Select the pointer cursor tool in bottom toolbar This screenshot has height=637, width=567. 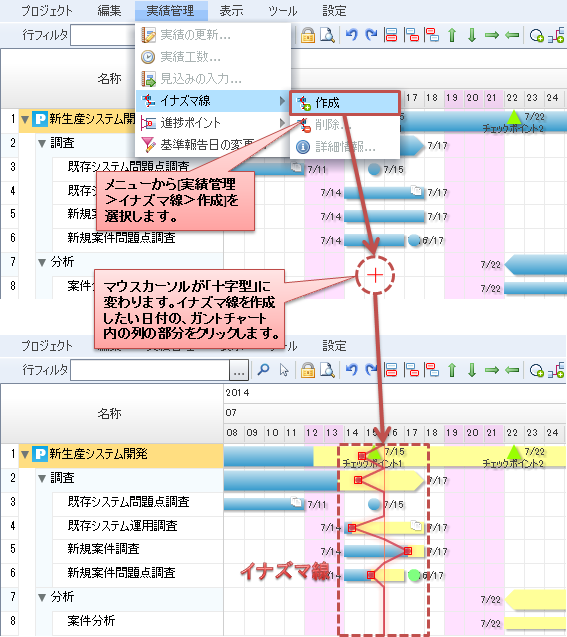coord(284,370)
